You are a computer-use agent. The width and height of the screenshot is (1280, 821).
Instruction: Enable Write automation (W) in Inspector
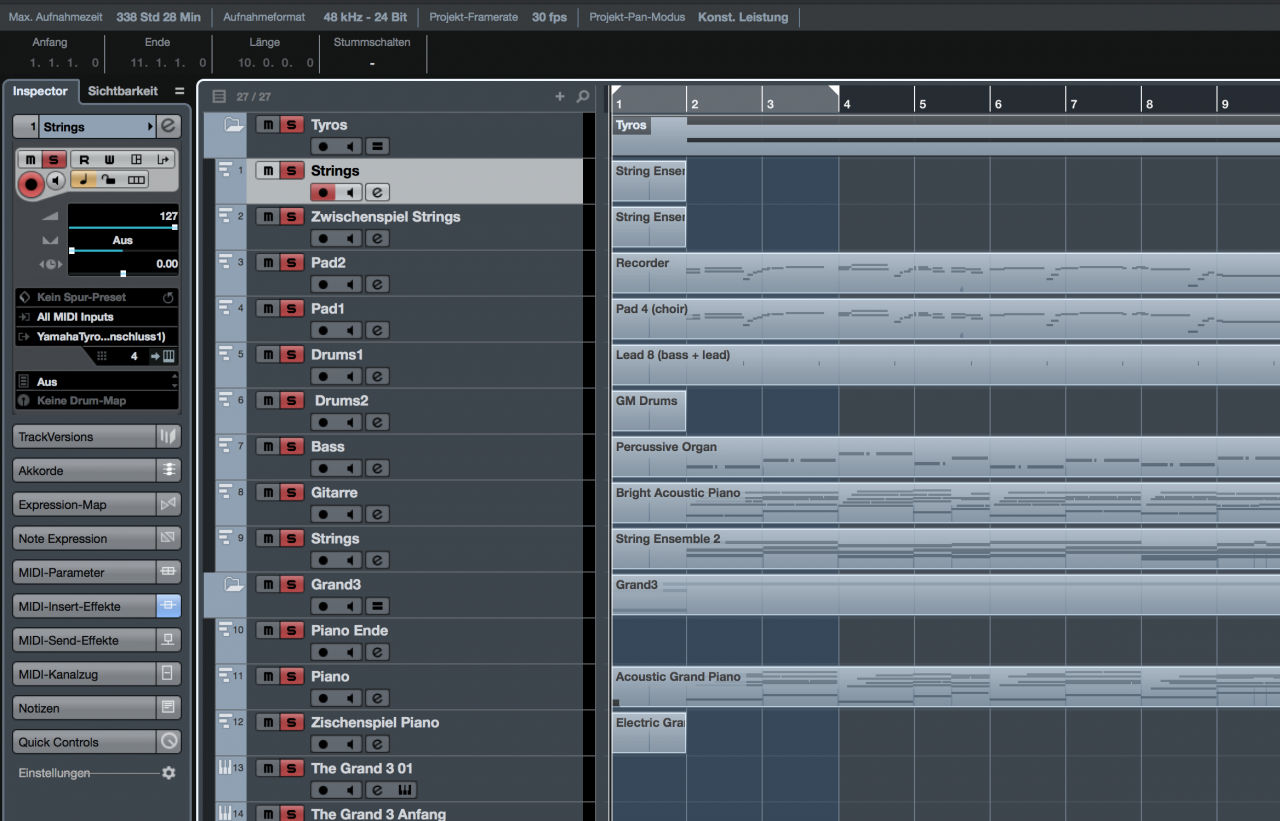pos(110,160)
